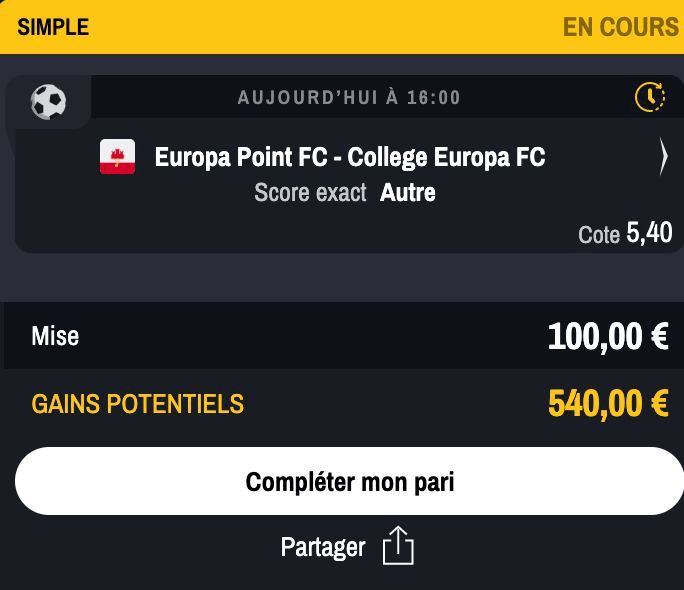Click the yellow clock pending-status icon
The image size is (684, 590).
point(650,96)
